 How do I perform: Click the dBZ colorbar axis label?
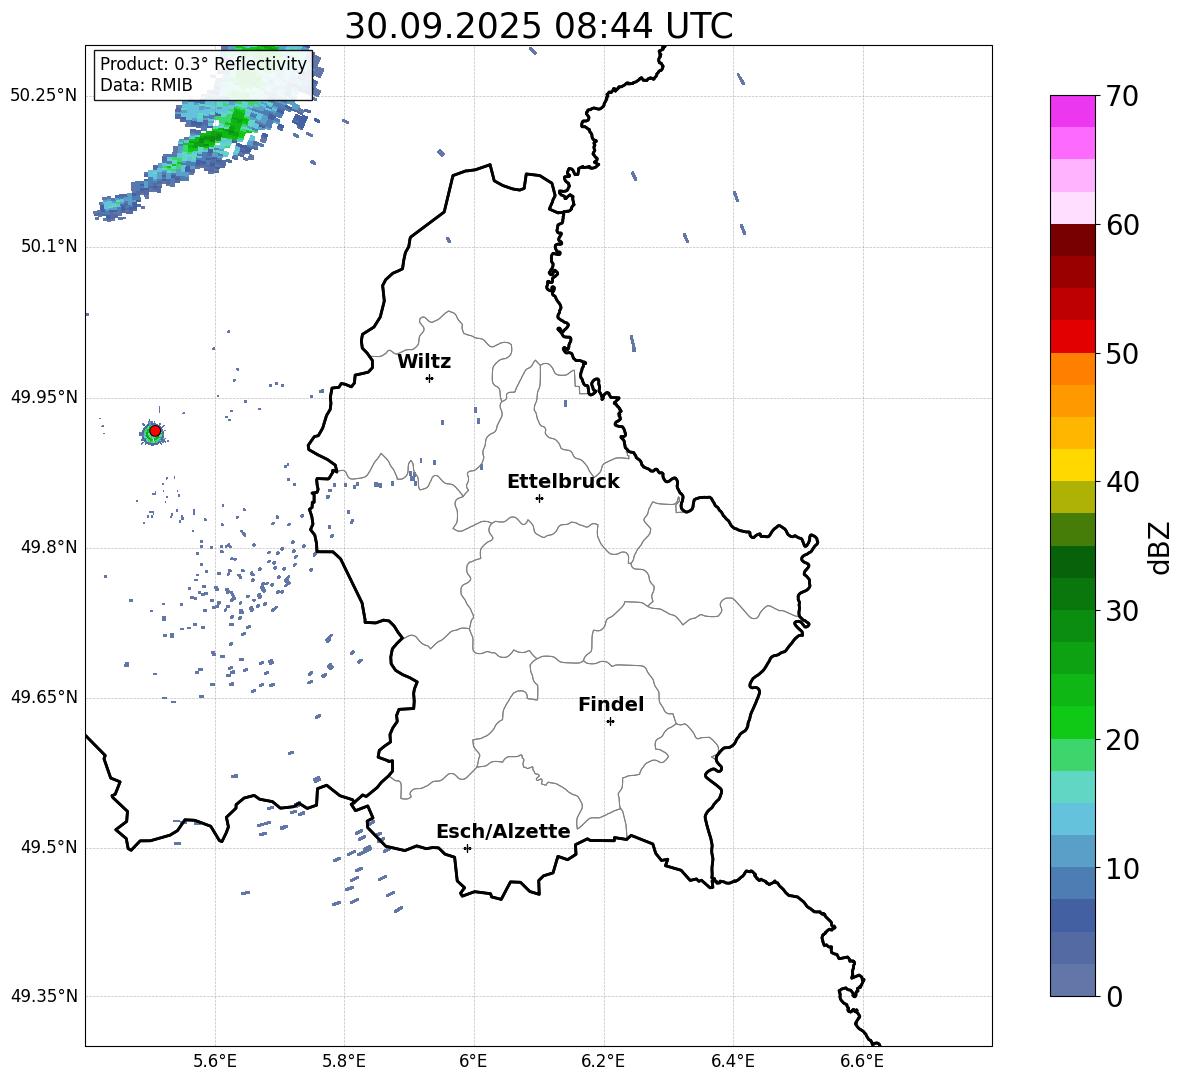point(1160,547)
